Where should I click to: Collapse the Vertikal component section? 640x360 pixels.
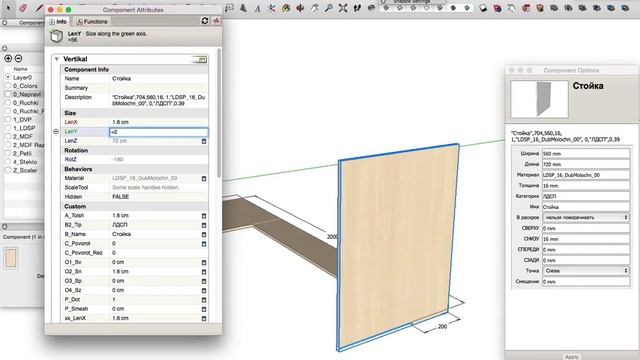57,59
